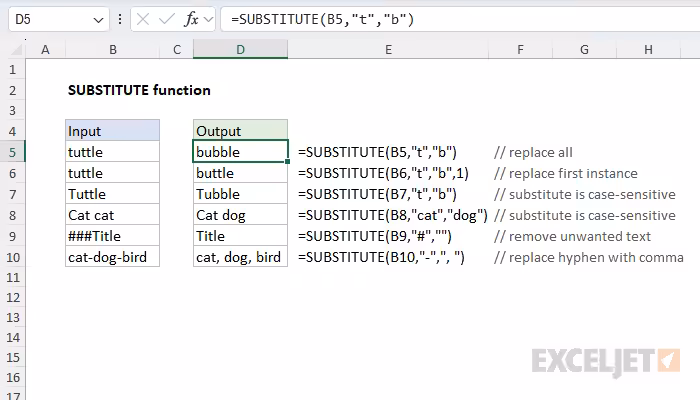Select row 8 header
Screen dimensions: 700x400
pos(12,215)
